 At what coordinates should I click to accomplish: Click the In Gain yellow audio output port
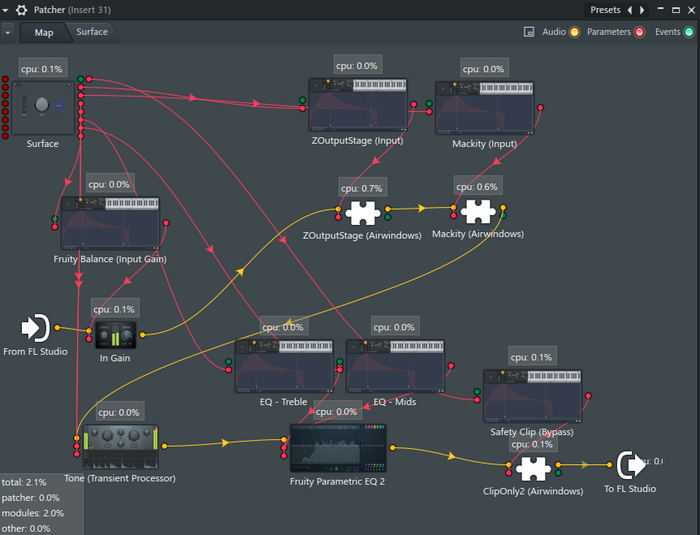click(x=142, y=334)
